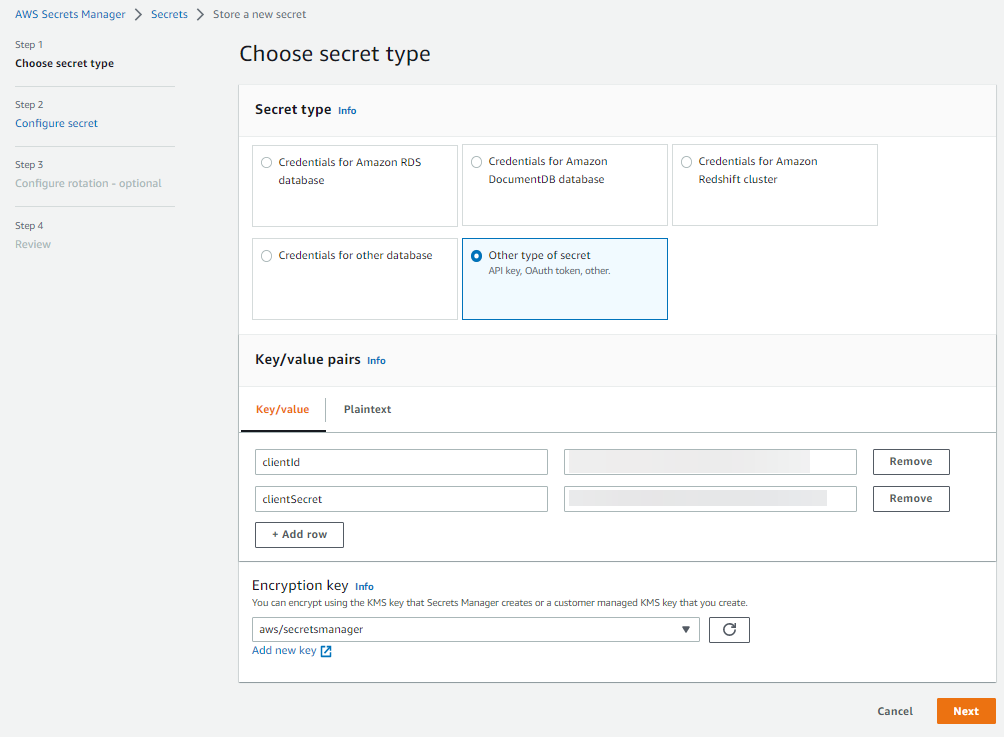Open Info link next to Secret type
Viewport: 1004px width, 737px height.
[347, 111]
